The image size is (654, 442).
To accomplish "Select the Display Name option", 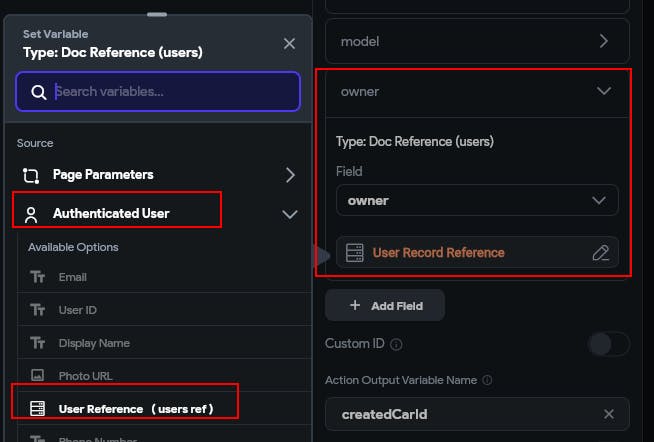I will pos(94,343).
